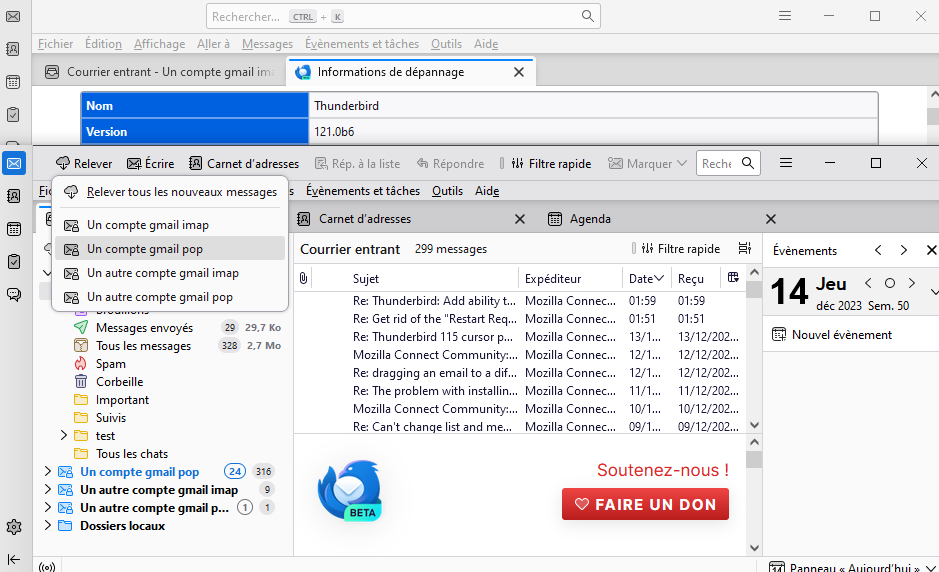Click Écrire to compose a message
Screen dimensions: 939x572
pyautogui.click(x=150, y=164)
